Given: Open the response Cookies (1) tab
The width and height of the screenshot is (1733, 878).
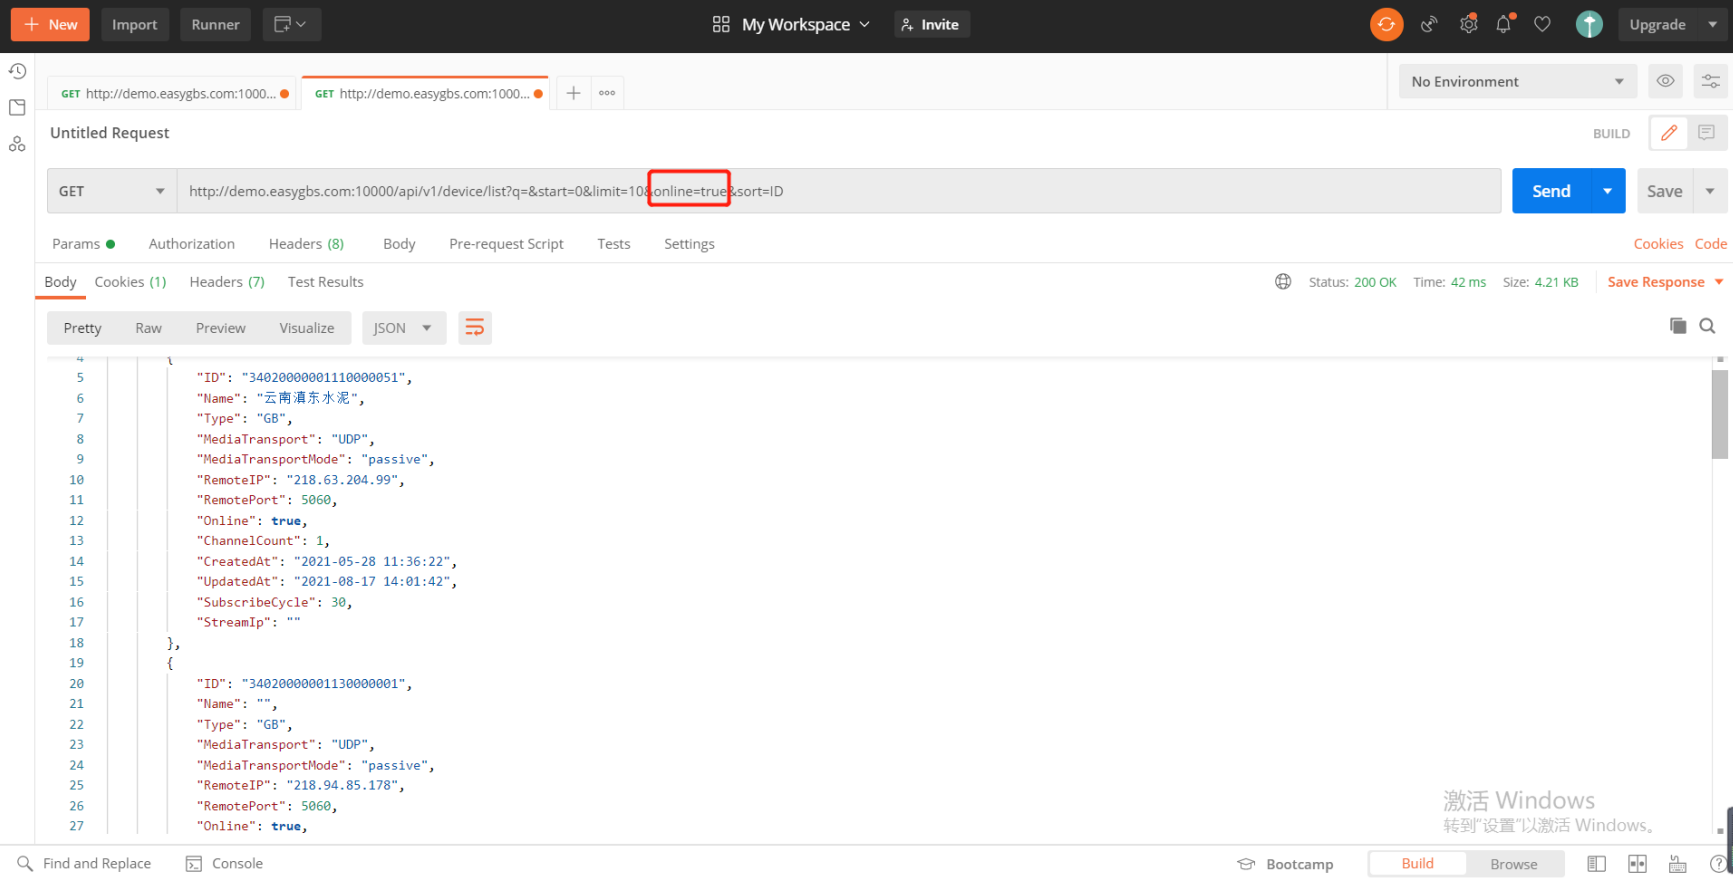Looking at the screenshot, I should [x=130, y=282].
